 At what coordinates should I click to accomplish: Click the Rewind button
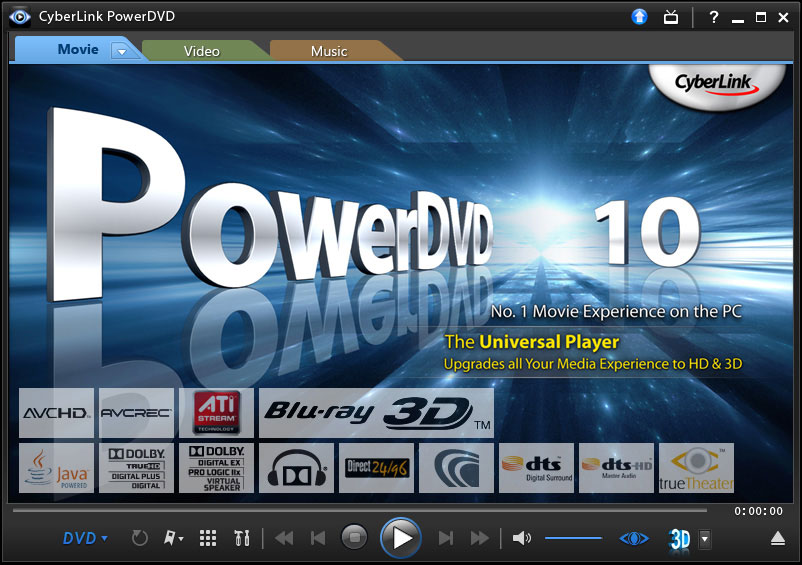pos(284,538)
